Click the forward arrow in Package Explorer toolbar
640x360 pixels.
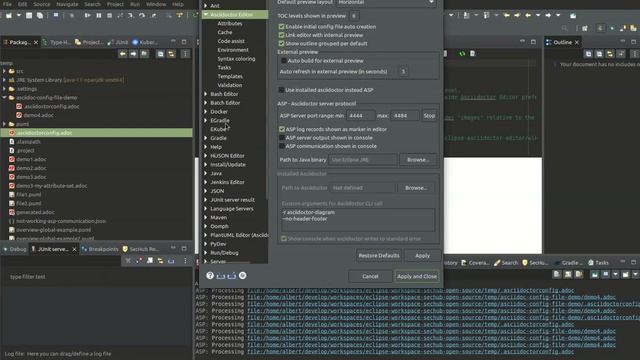coord(133,54)
